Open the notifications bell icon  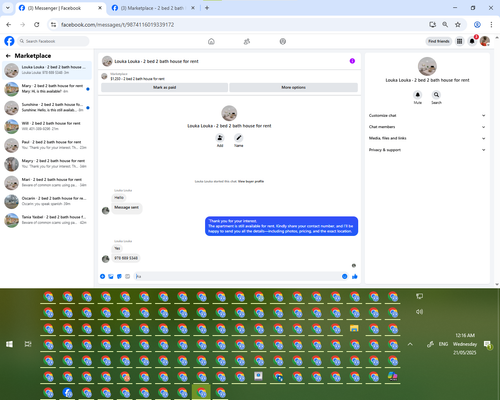pos(472,41)
